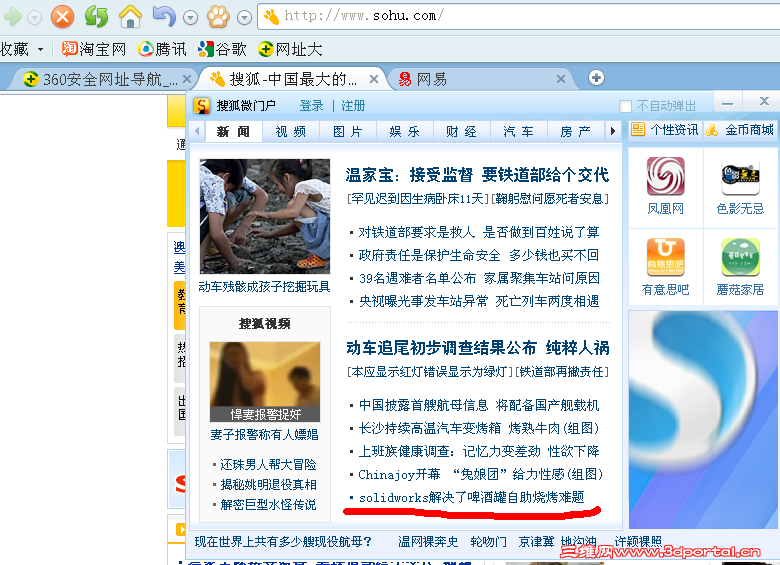Open 对铁道部要求是救人 news link
This screenshot has width=780, height=565.
[479, 232]
